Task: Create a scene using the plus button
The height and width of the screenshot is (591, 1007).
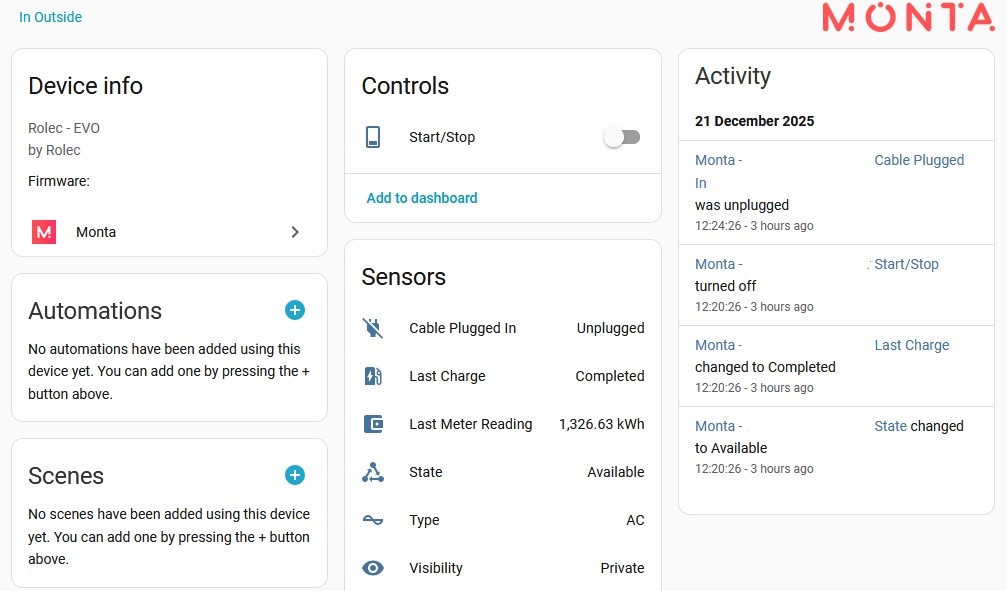Action: tap(294, 475)
